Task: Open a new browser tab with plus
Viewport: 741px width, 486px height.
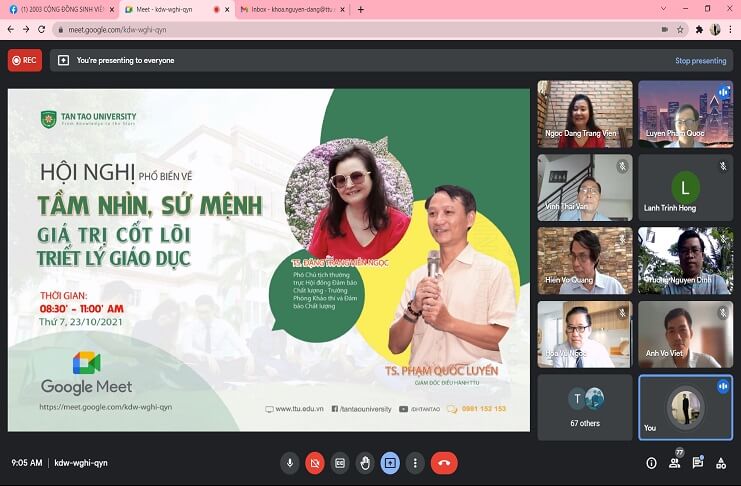Action: [x=361, y=9]
